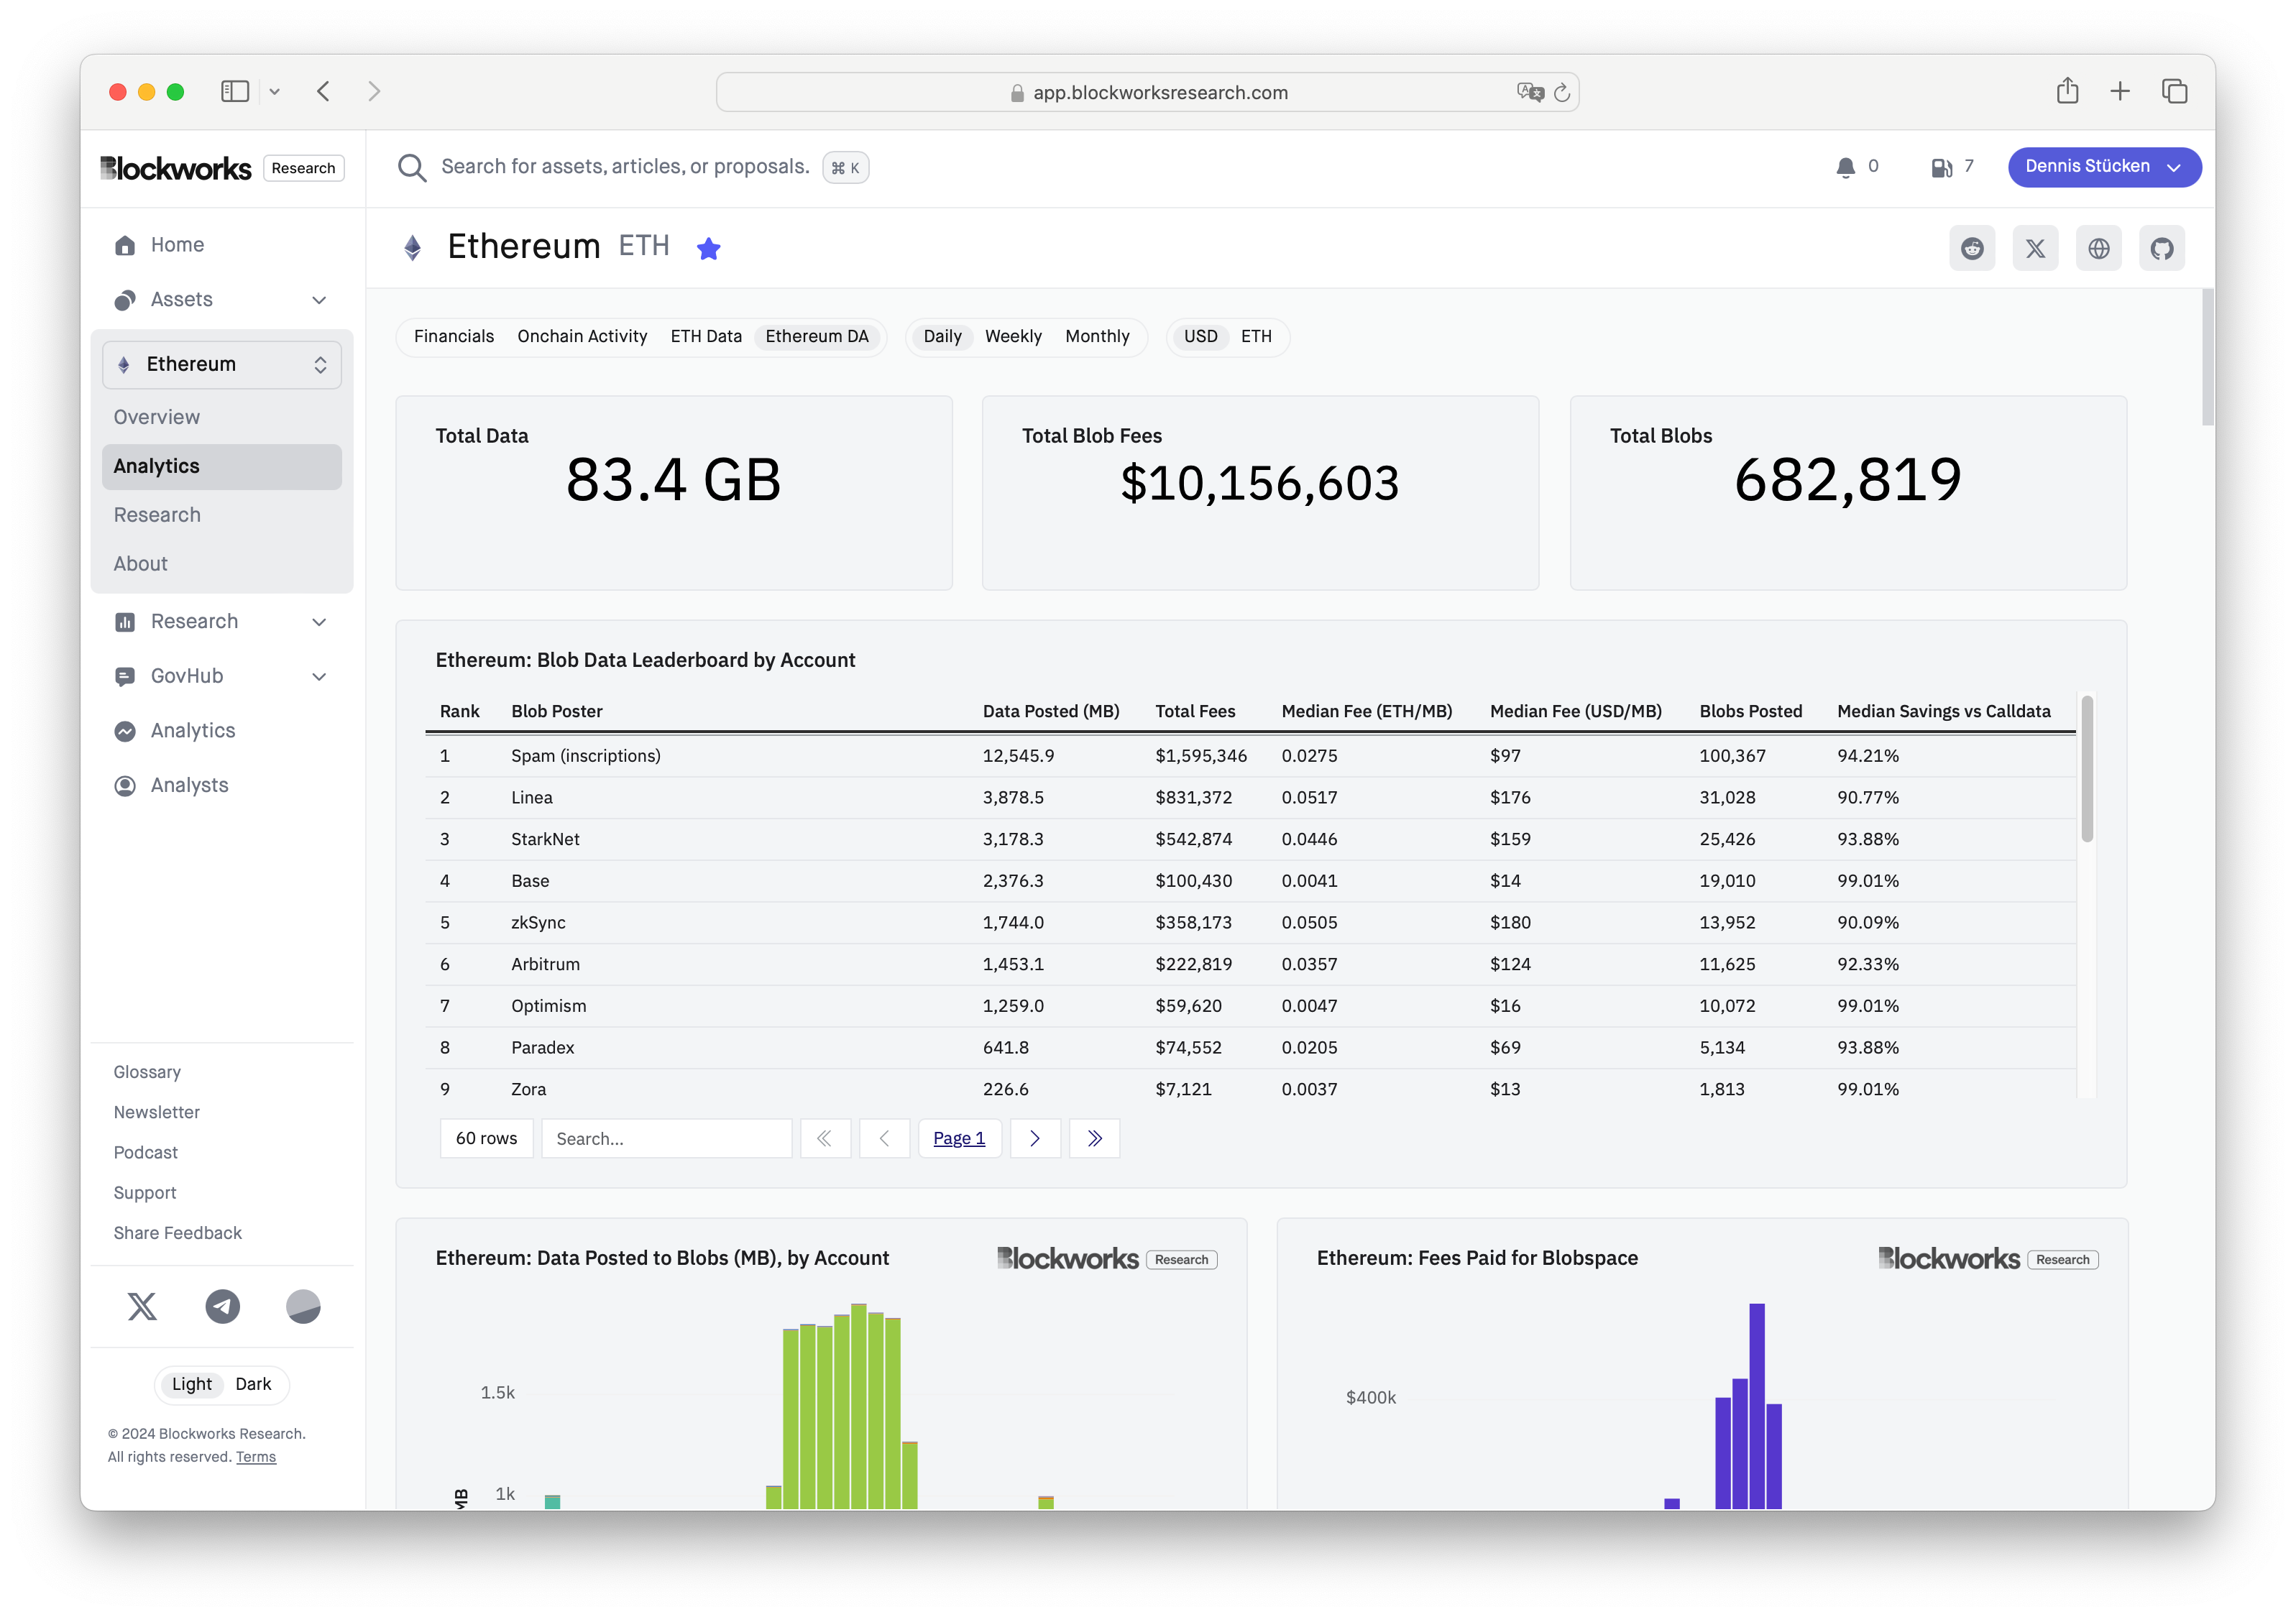
Task: Open the website globe icon
Action: 2098,248
